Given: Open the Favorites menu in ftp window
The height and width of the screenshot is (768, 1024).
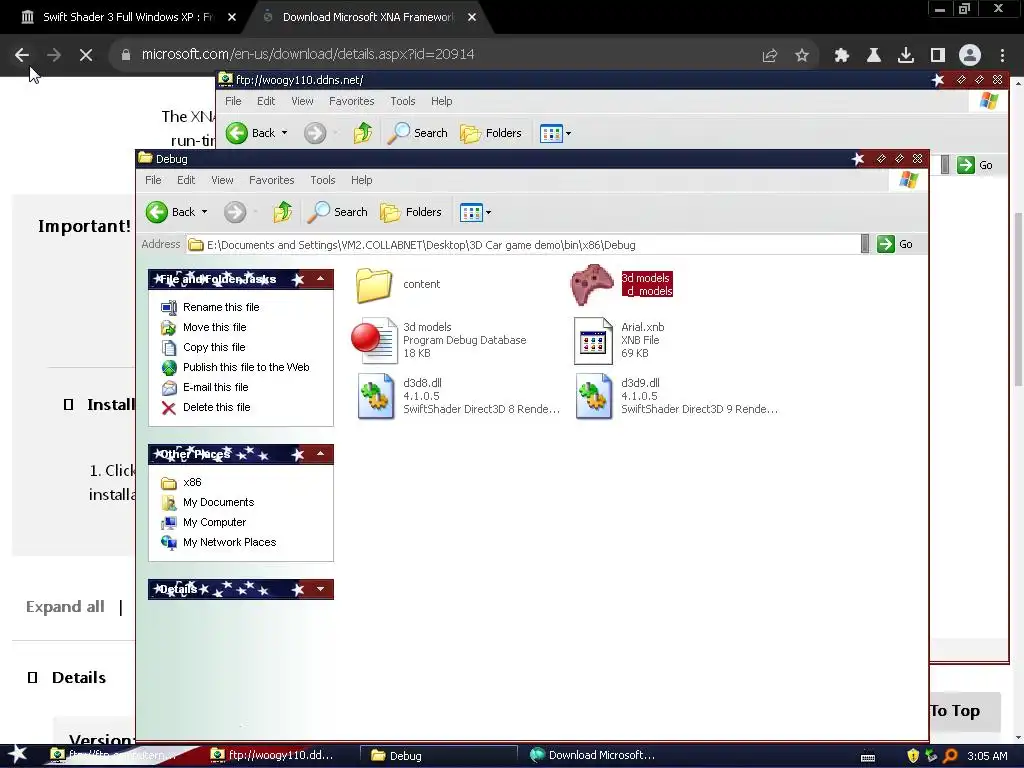Looking at the screenshot, I should click(351, 101).
